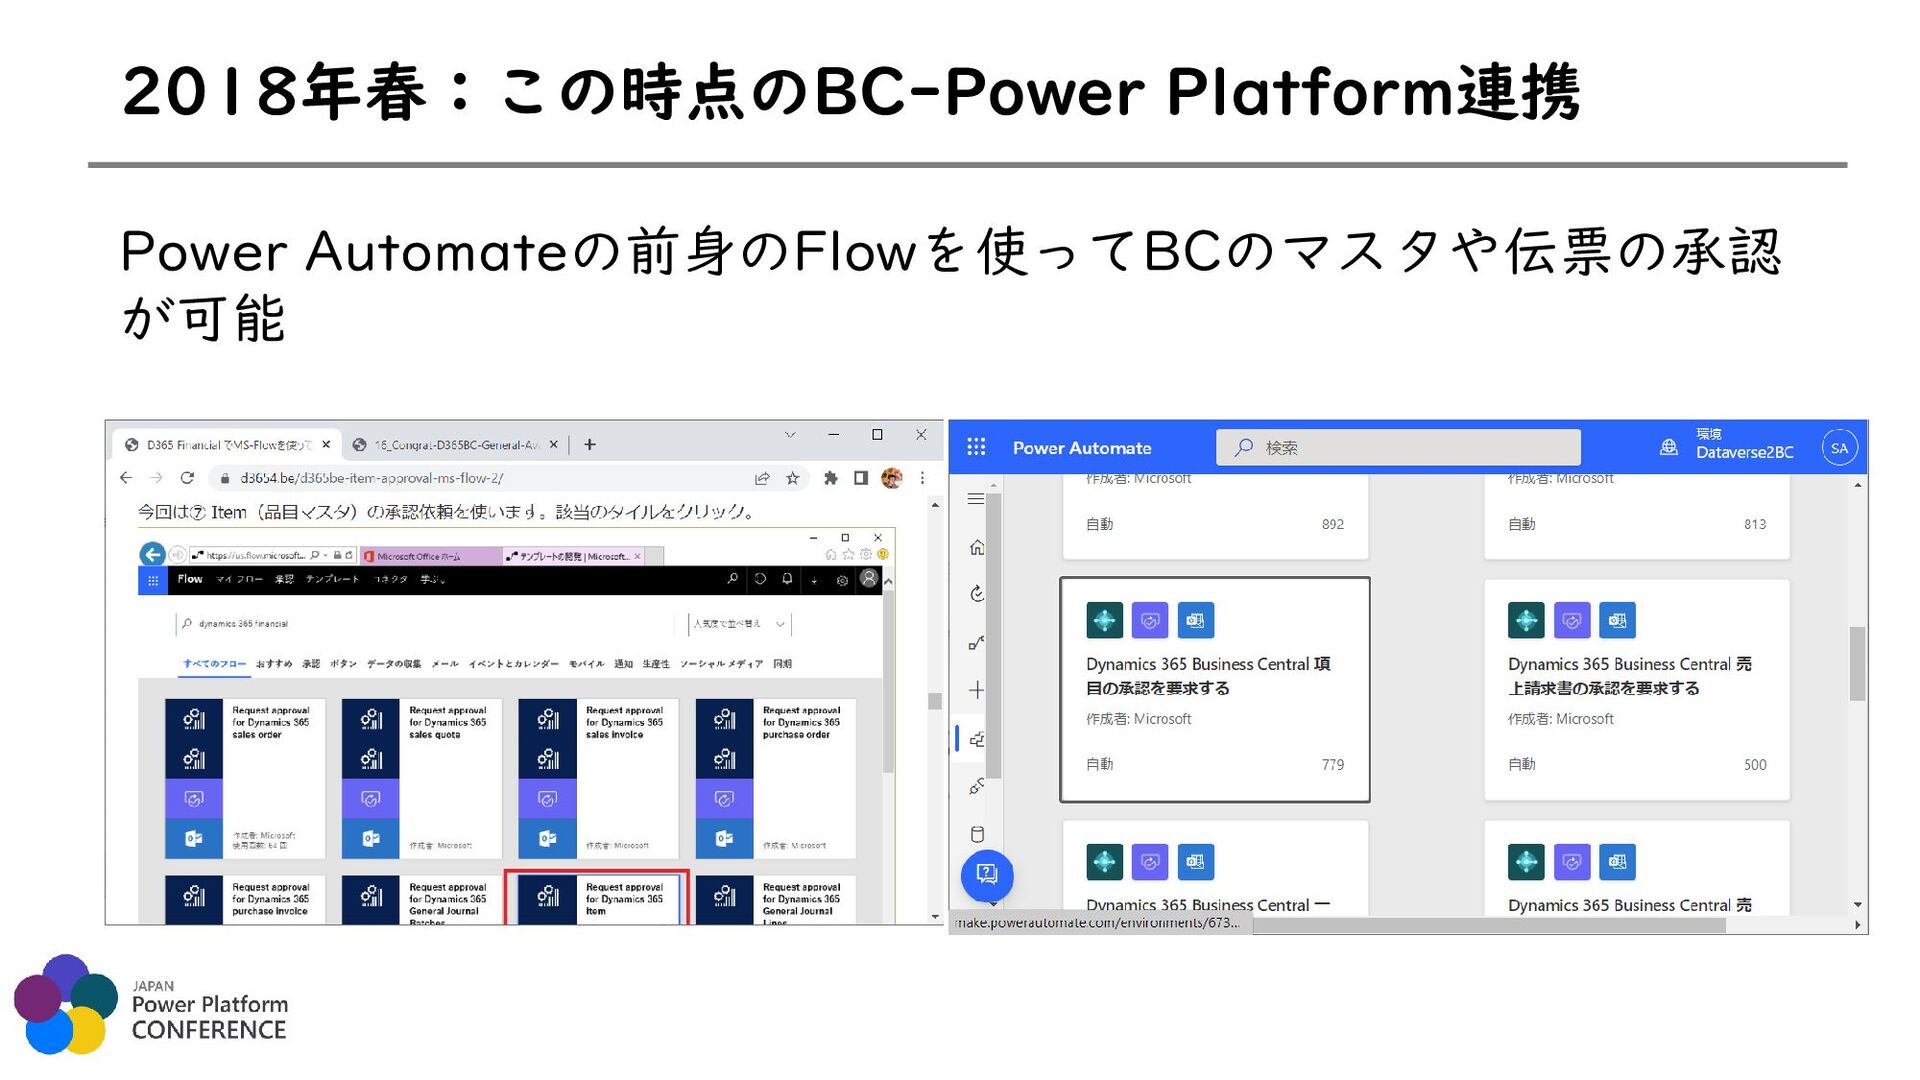Open template for Business Central sales invoice approval (500)

tap(1636, 689)
